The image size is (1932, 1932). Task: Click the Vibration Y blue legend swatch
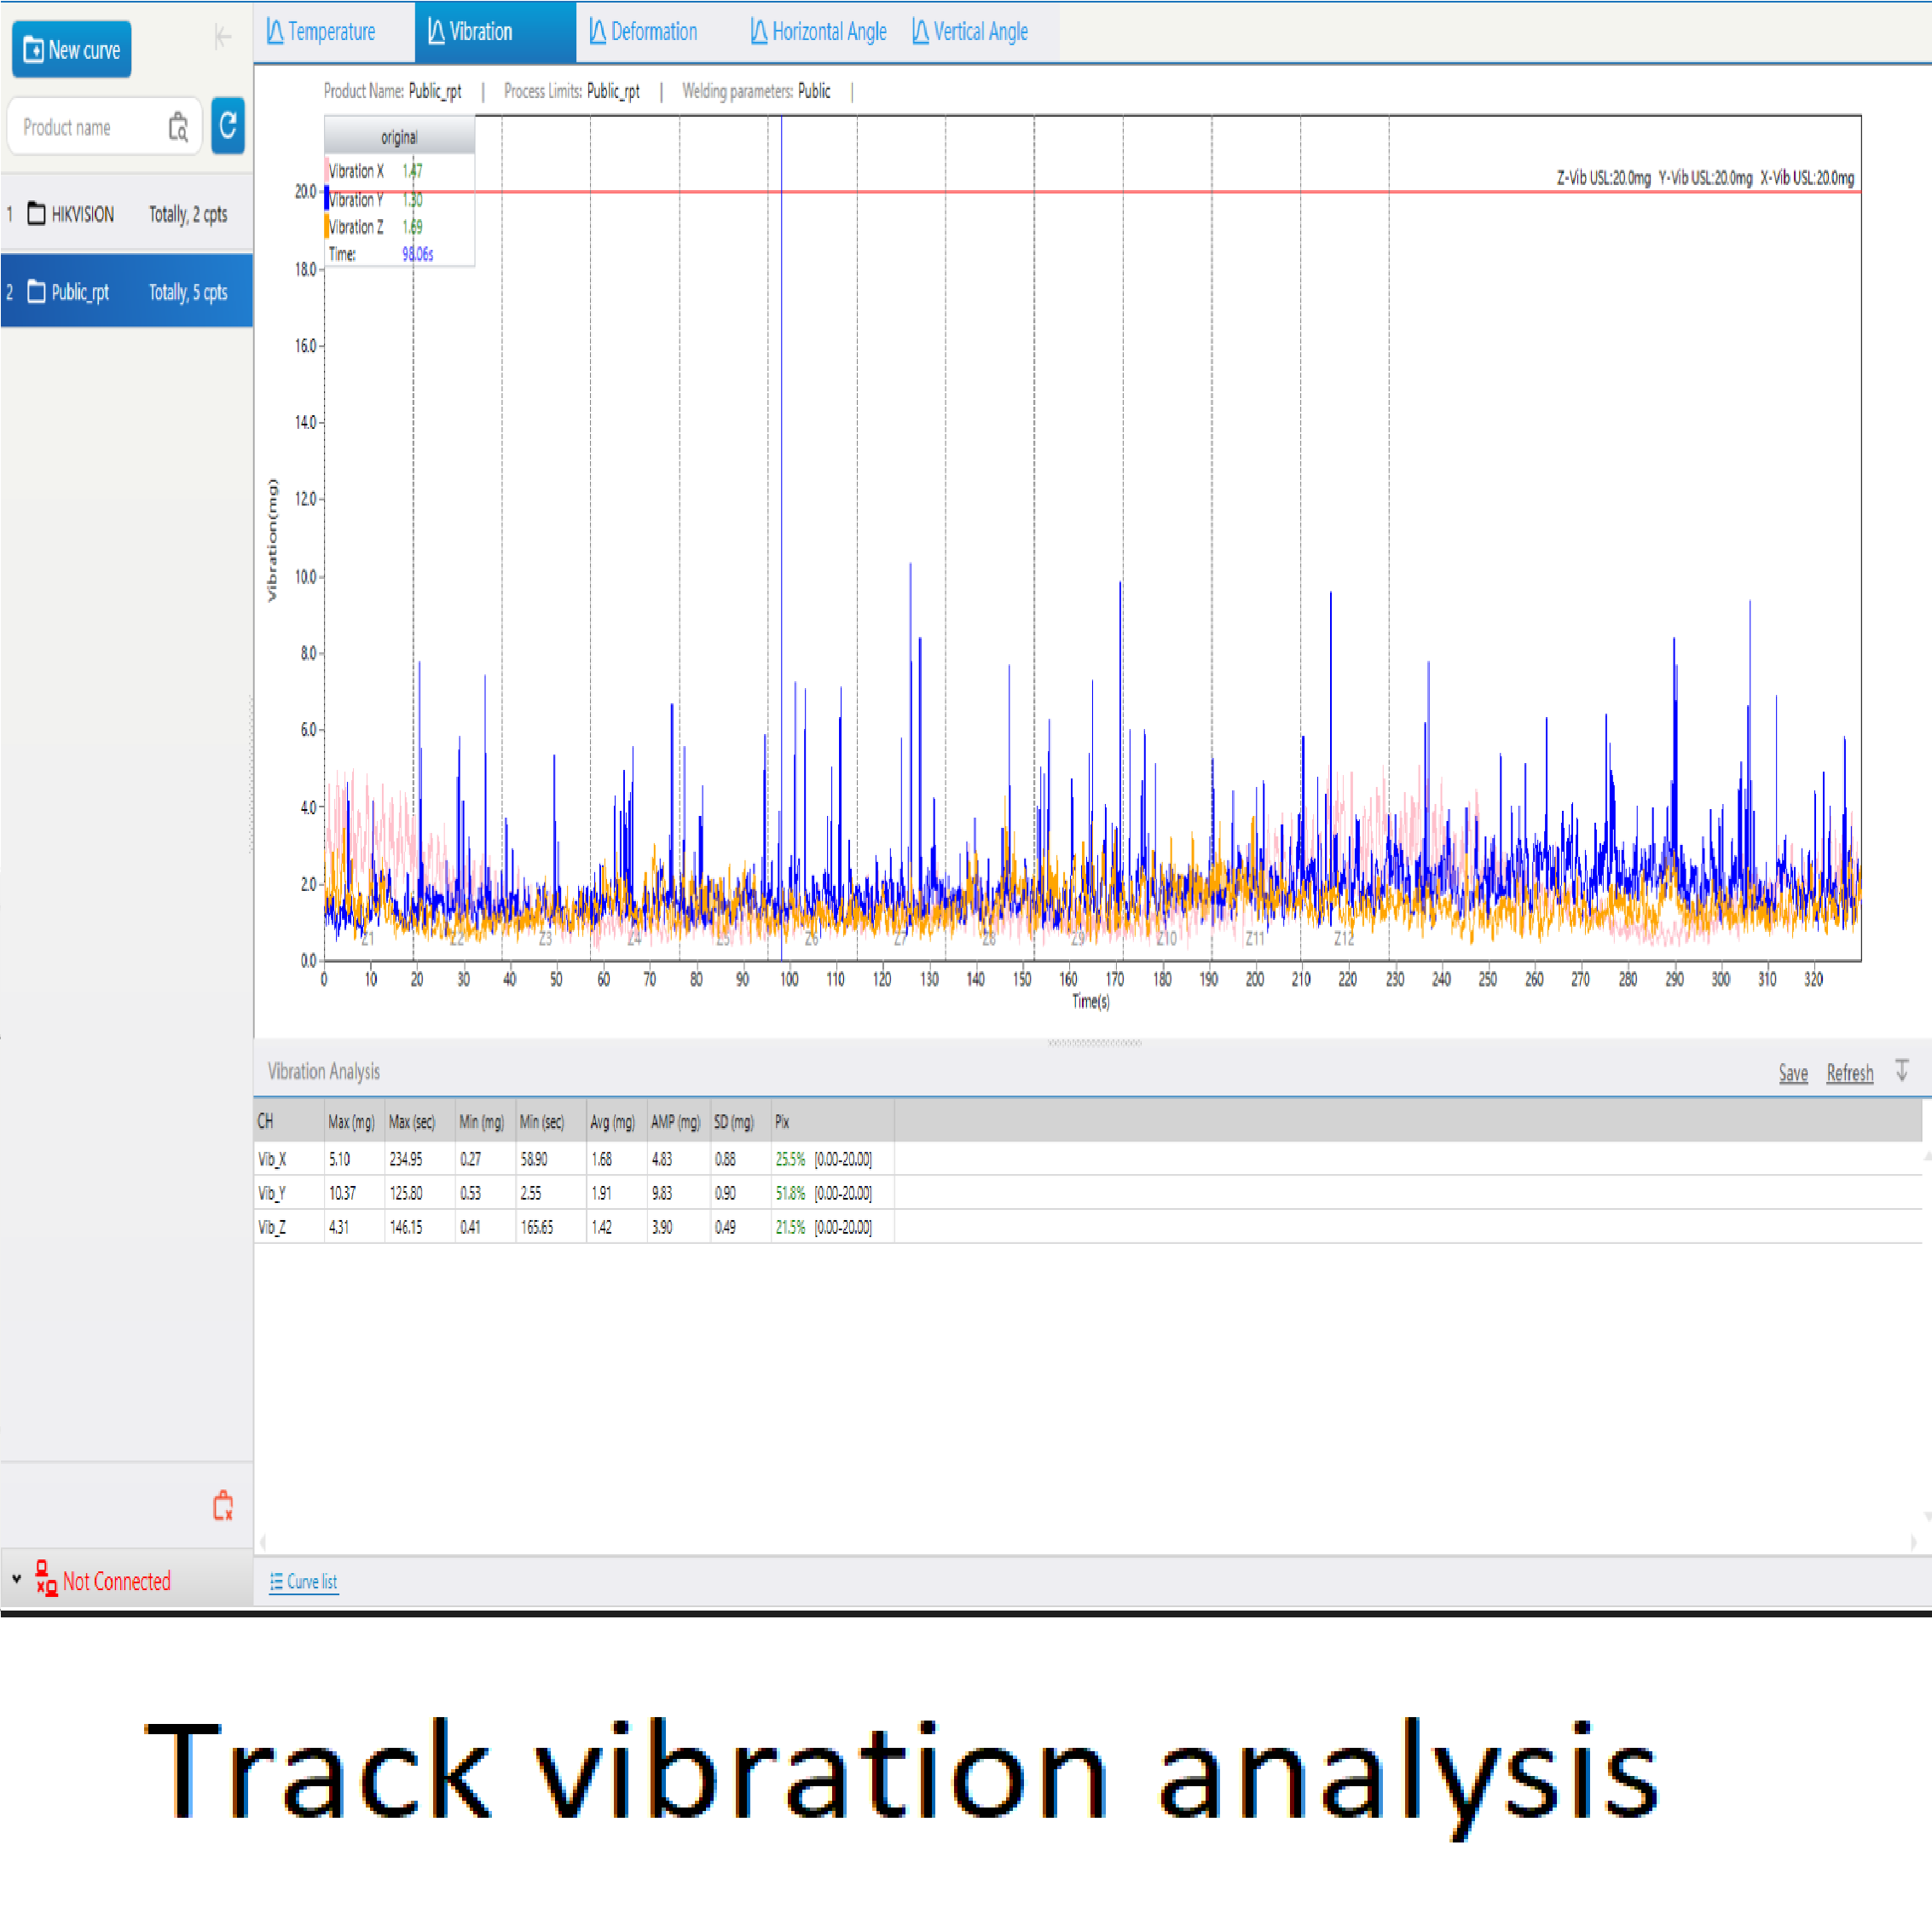[x=327, y=199]
